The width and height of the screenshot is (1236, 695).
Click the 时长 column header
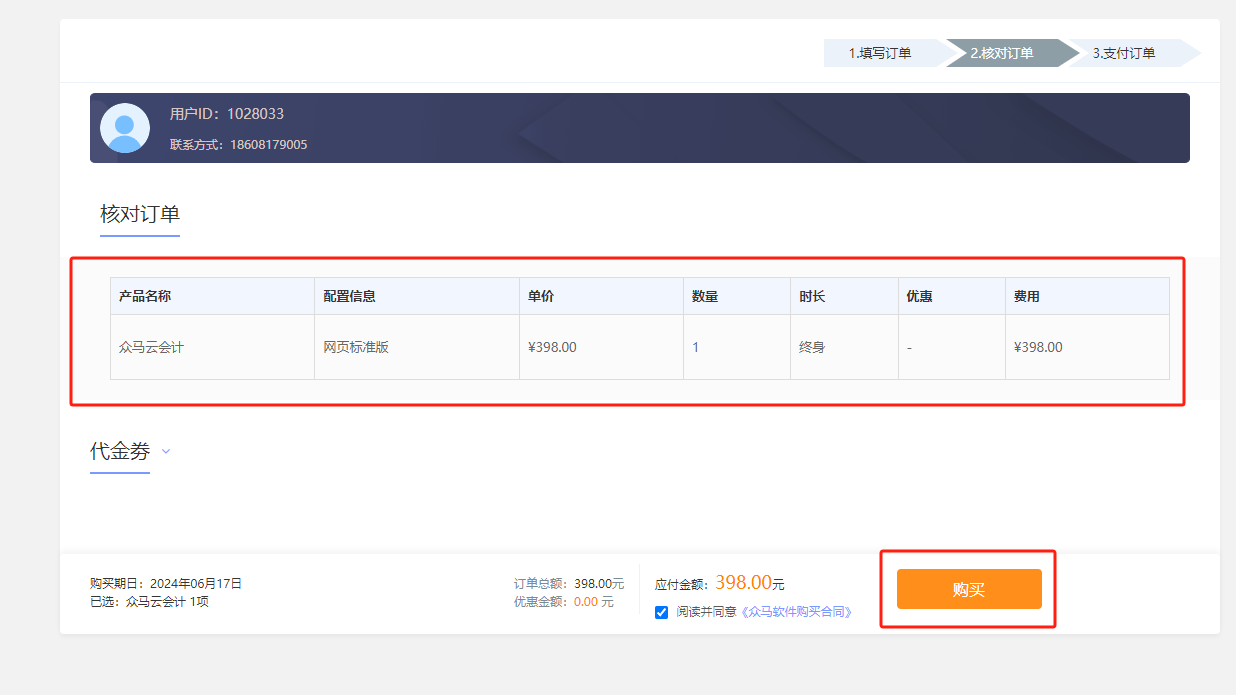pyautogui.click(x=844, y=296)
